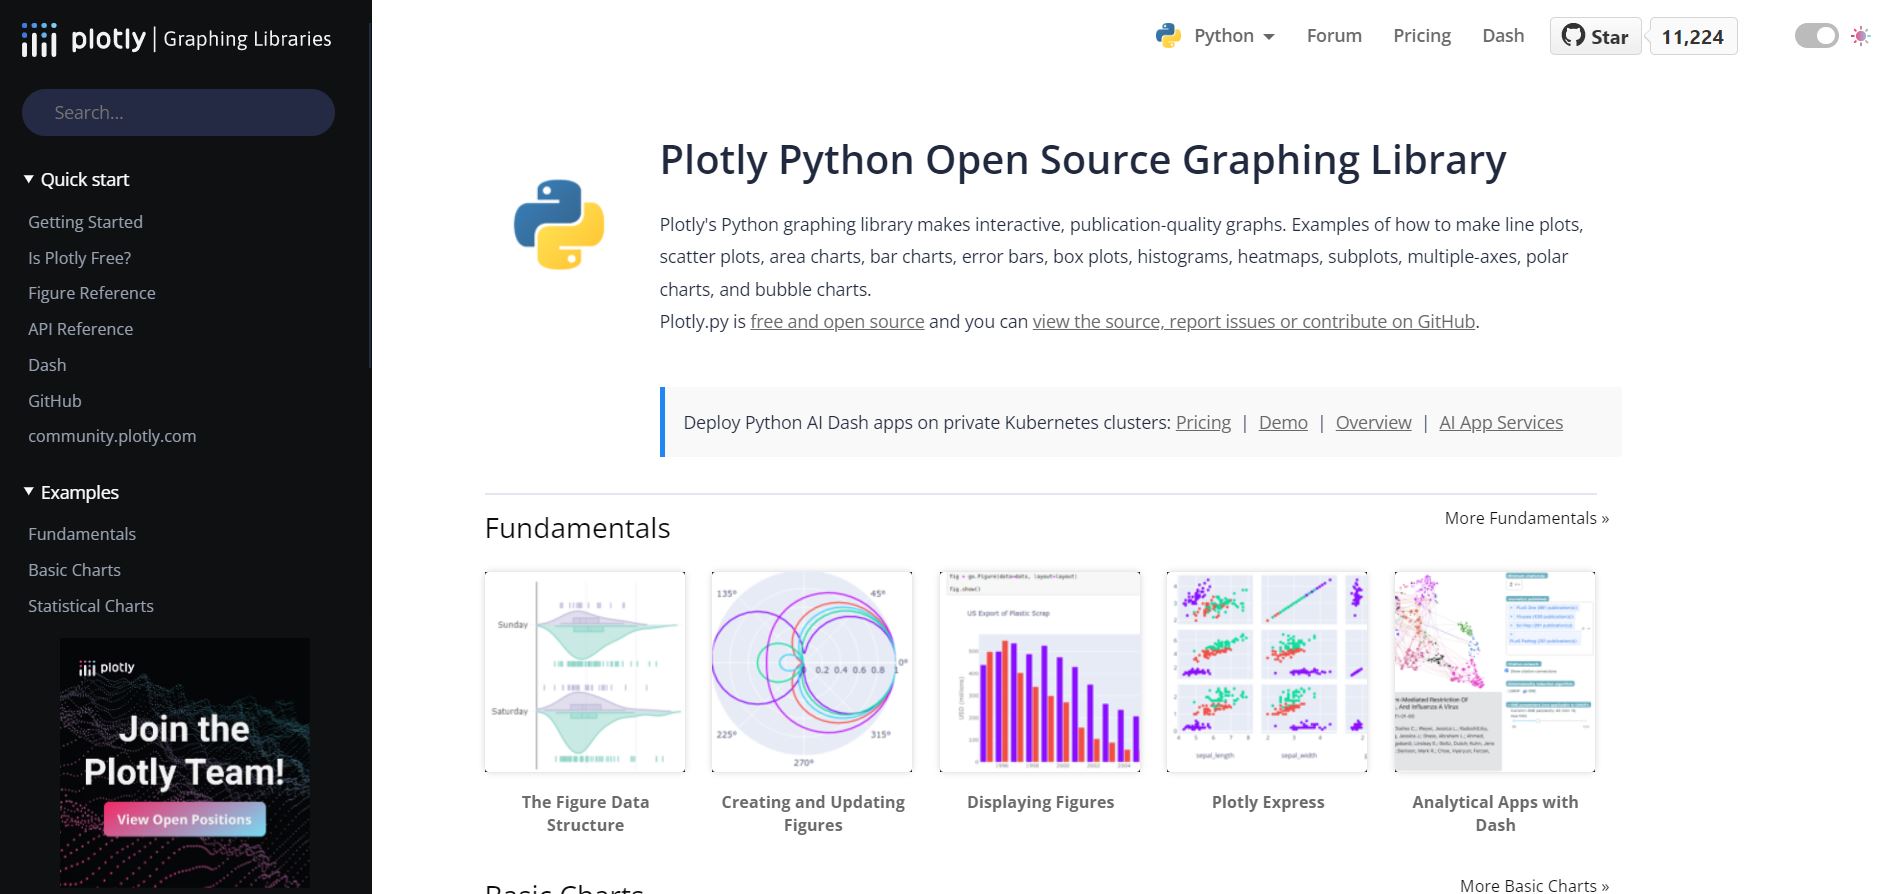Click Plotly Express caption
This screenshot has height=894, width=1893.
(1268, 802)
